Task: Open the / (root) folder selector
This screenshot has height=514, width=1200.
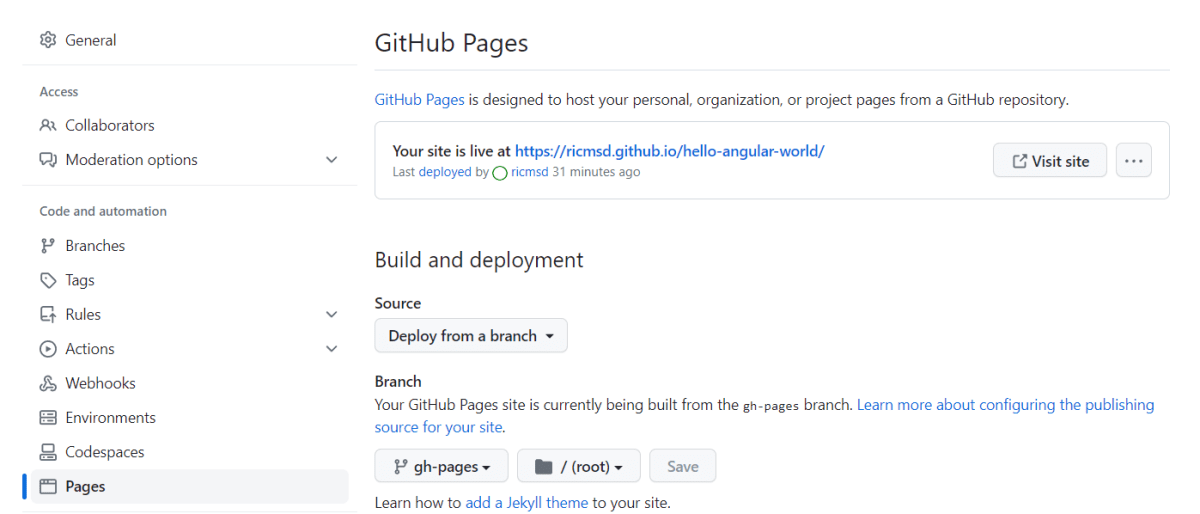Action: click(x=578, y=466)
